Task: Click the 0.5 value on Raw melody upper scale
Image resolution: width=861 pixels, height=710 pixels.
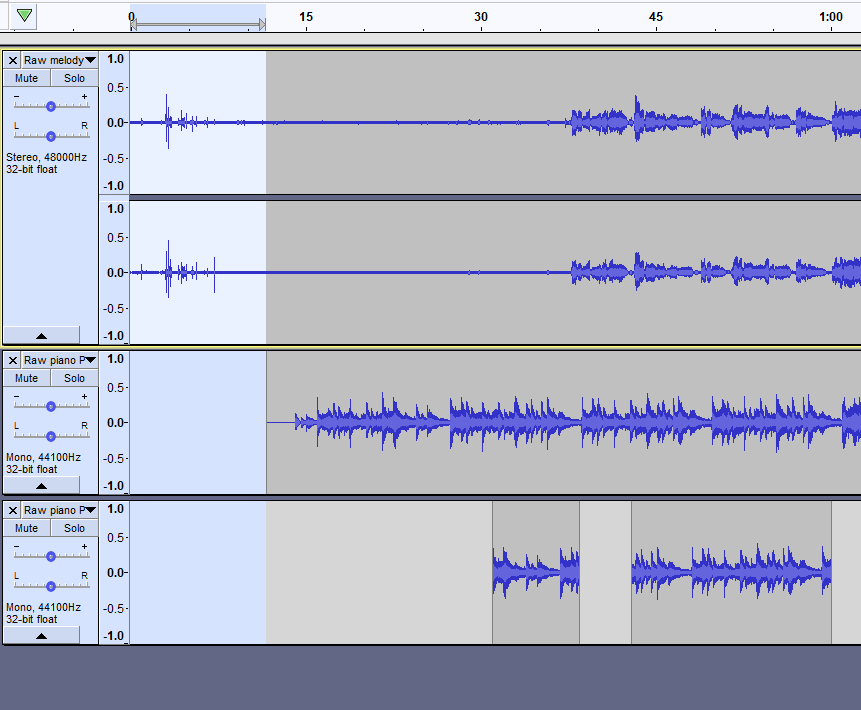Action: [115, 87]
